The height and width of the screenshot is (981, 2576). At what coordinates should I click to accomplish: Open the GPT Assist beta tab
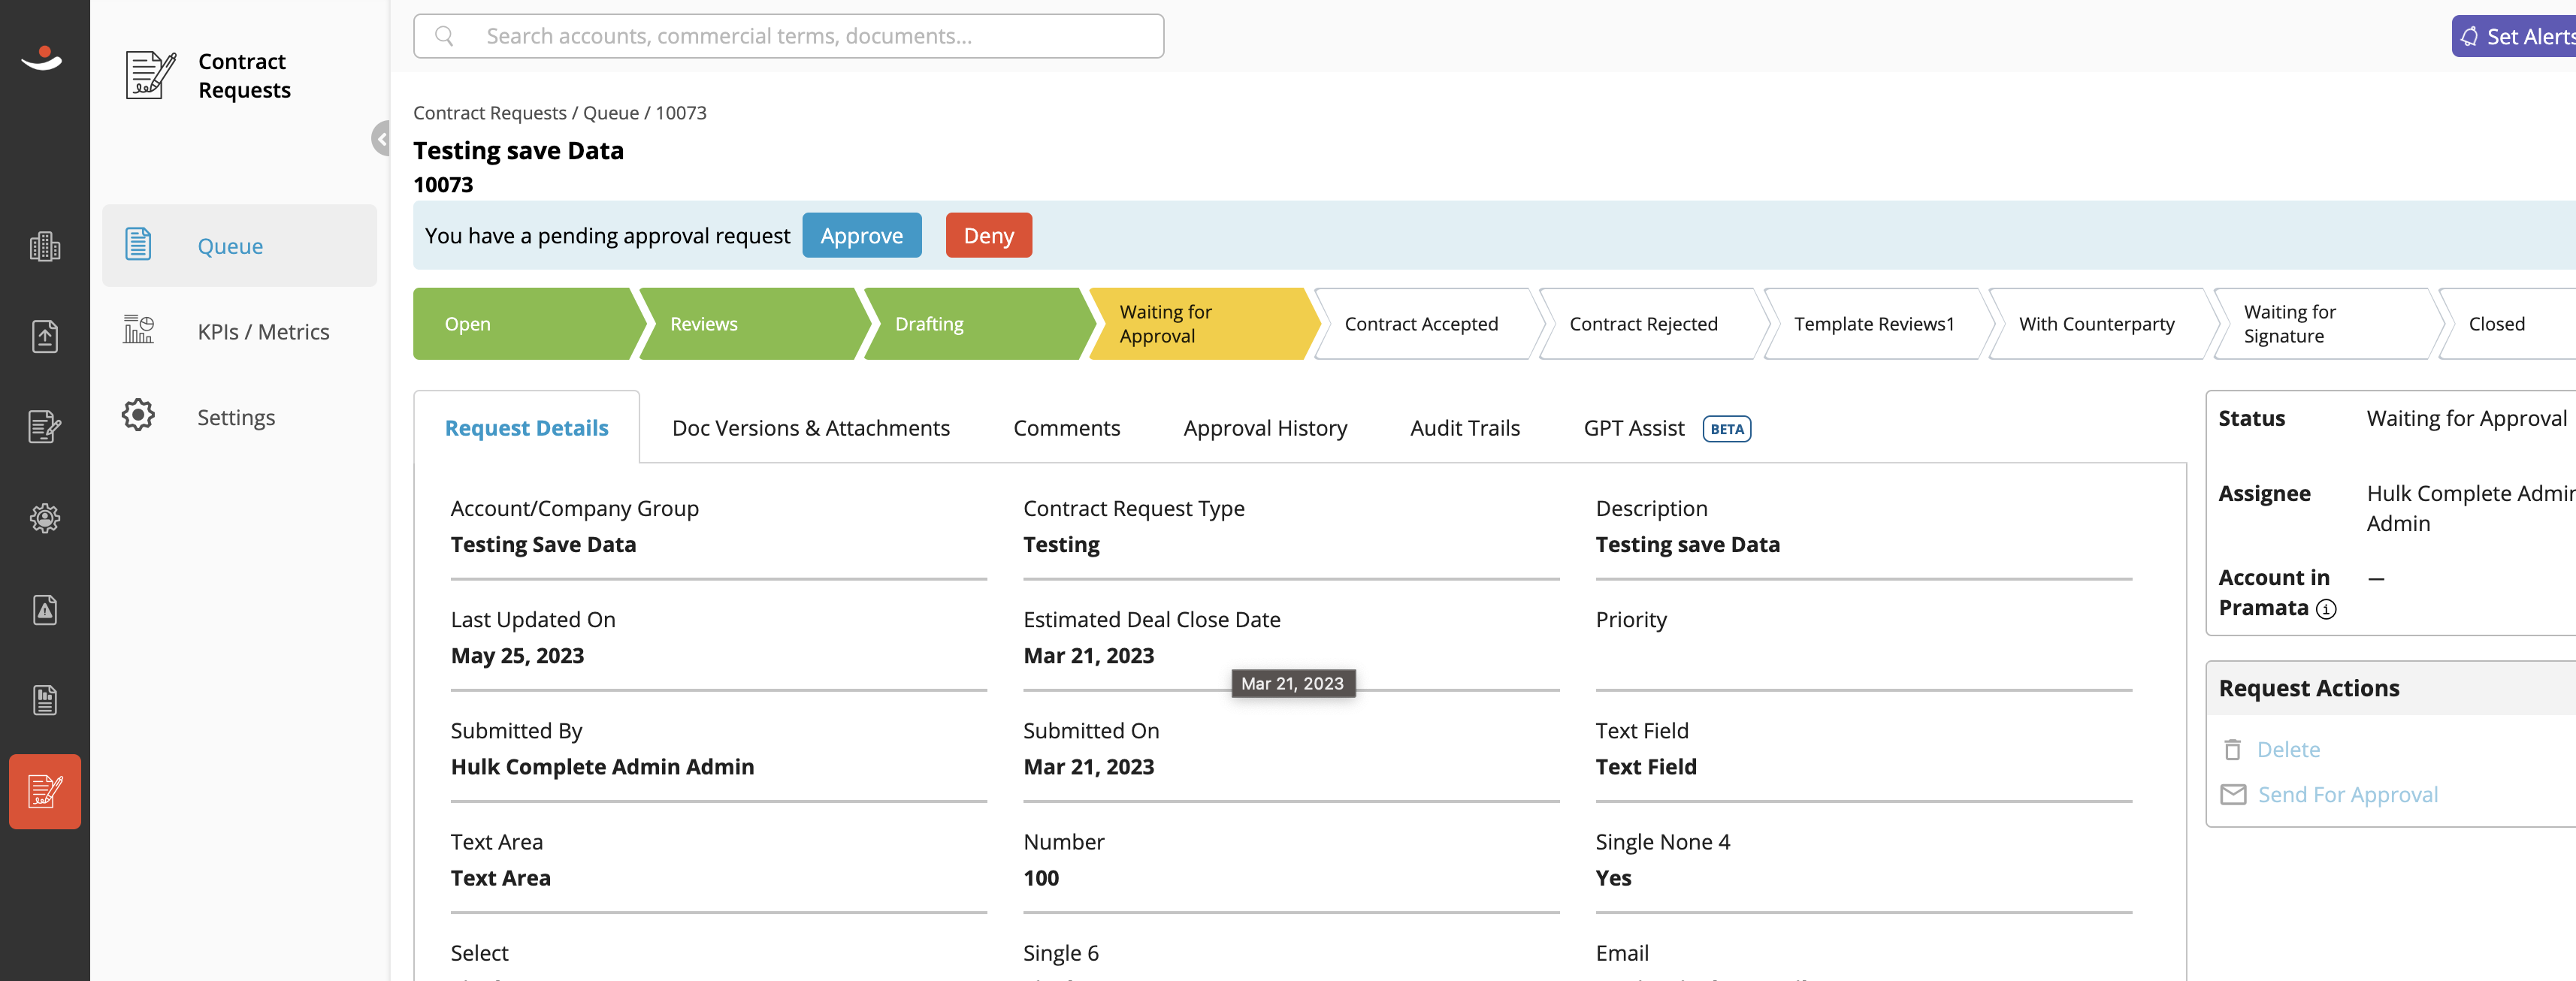click(1667, 428)
